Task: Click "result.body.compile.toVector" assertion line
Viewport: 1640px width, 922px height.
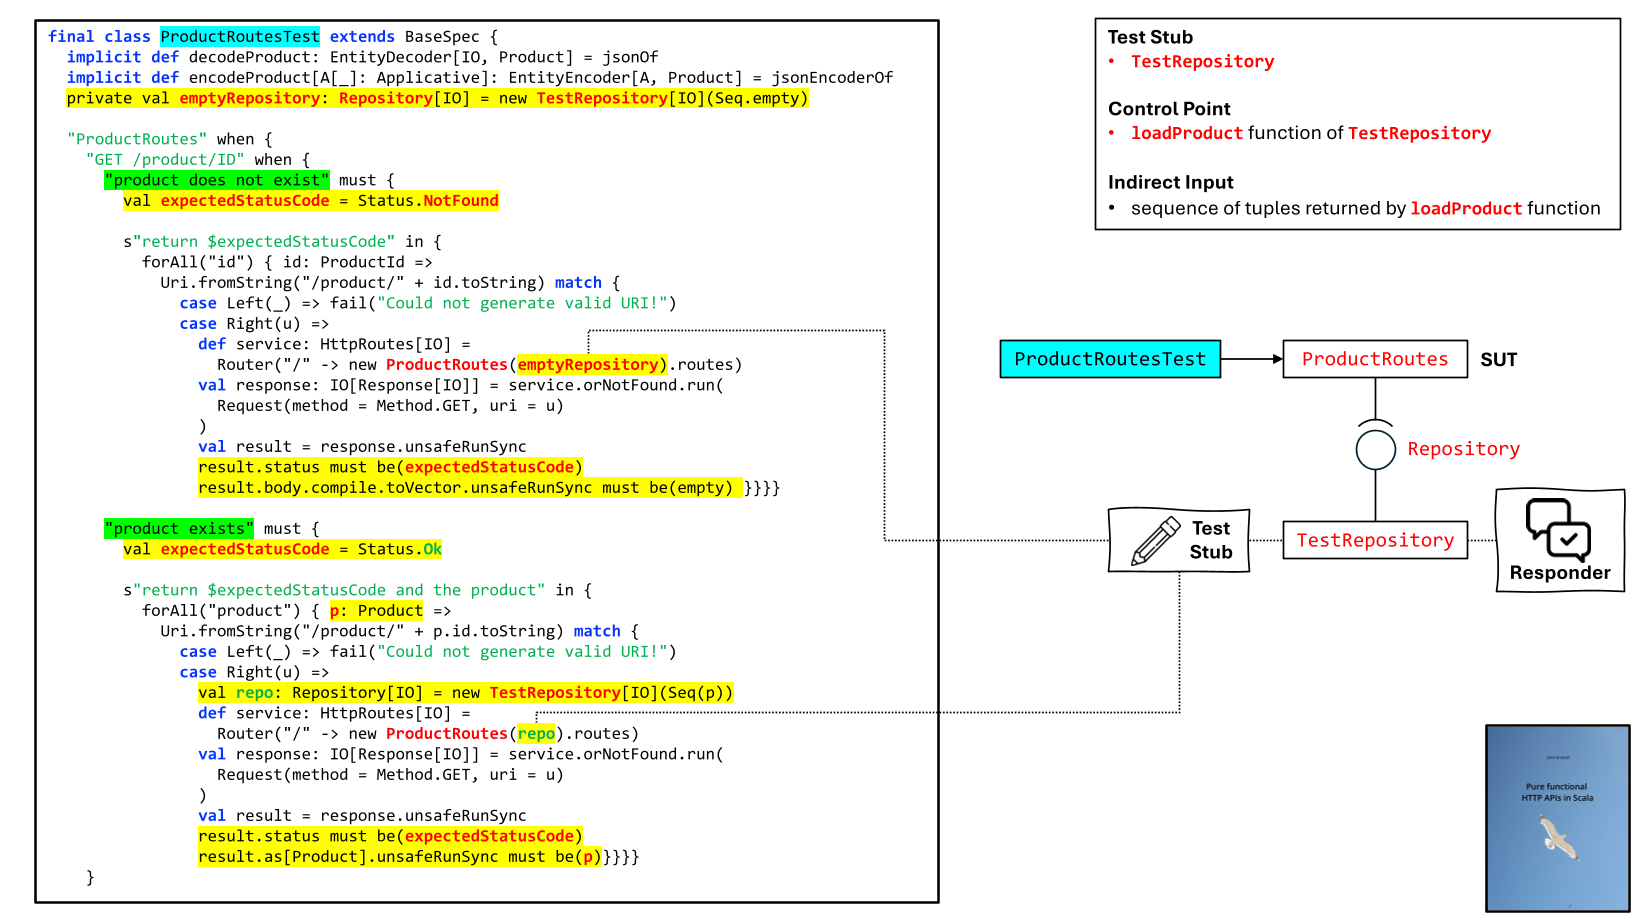Action: [470, 487]
